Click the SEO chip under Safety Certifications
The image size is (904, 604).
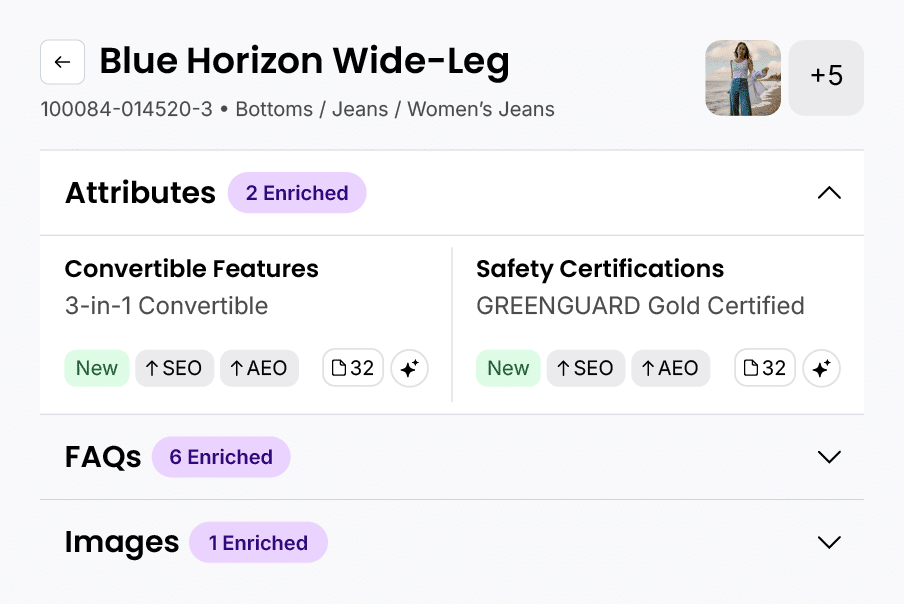[x=586, y=368]
